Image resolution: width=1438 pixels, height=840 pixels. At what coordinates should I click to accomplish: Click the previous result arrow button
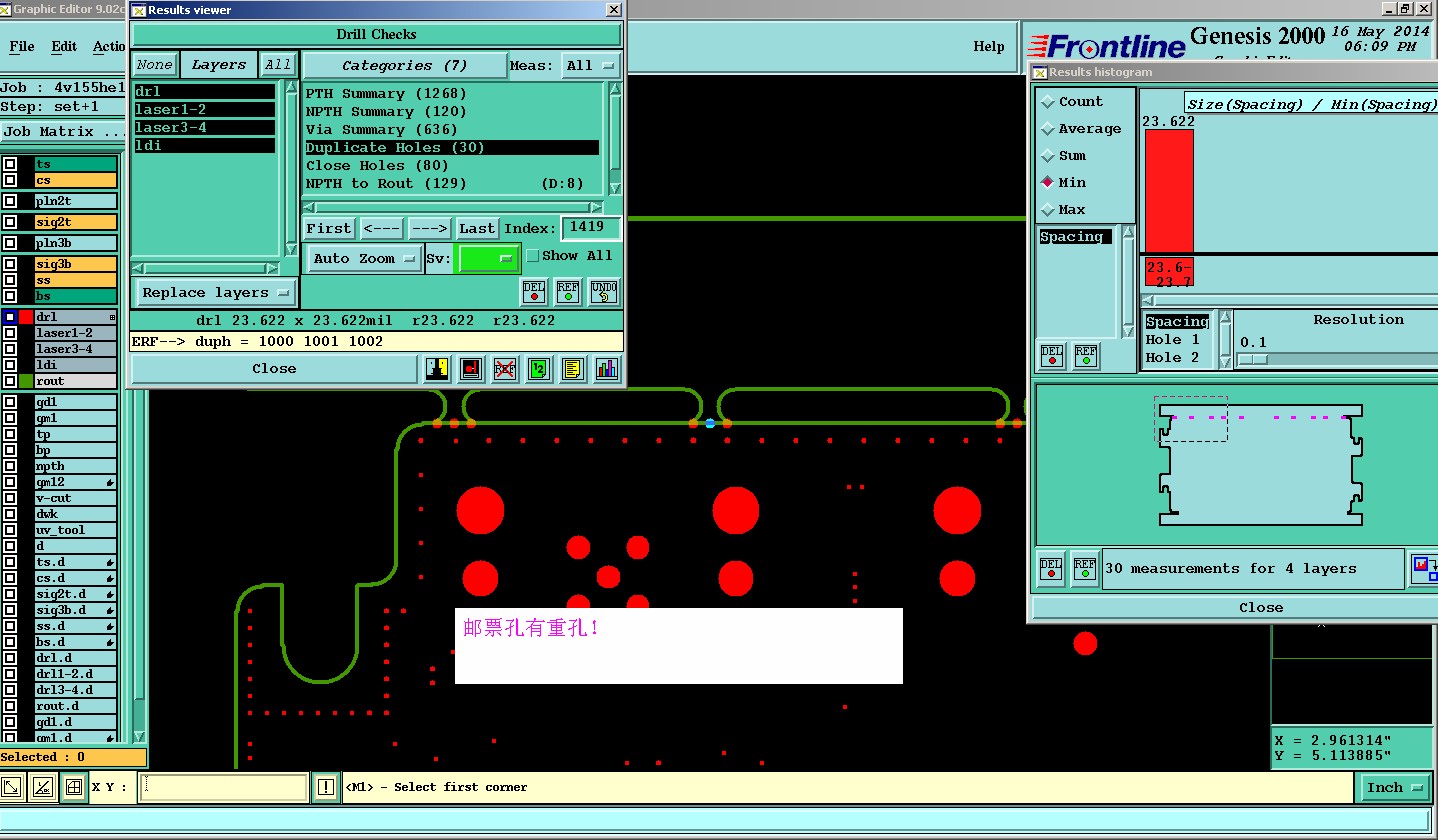381,229
